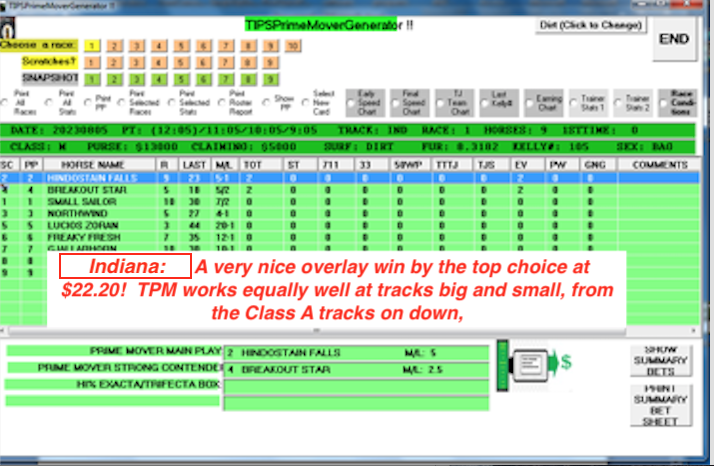
Task: Choose race 1 button
Action: click(x=92, y=46)
